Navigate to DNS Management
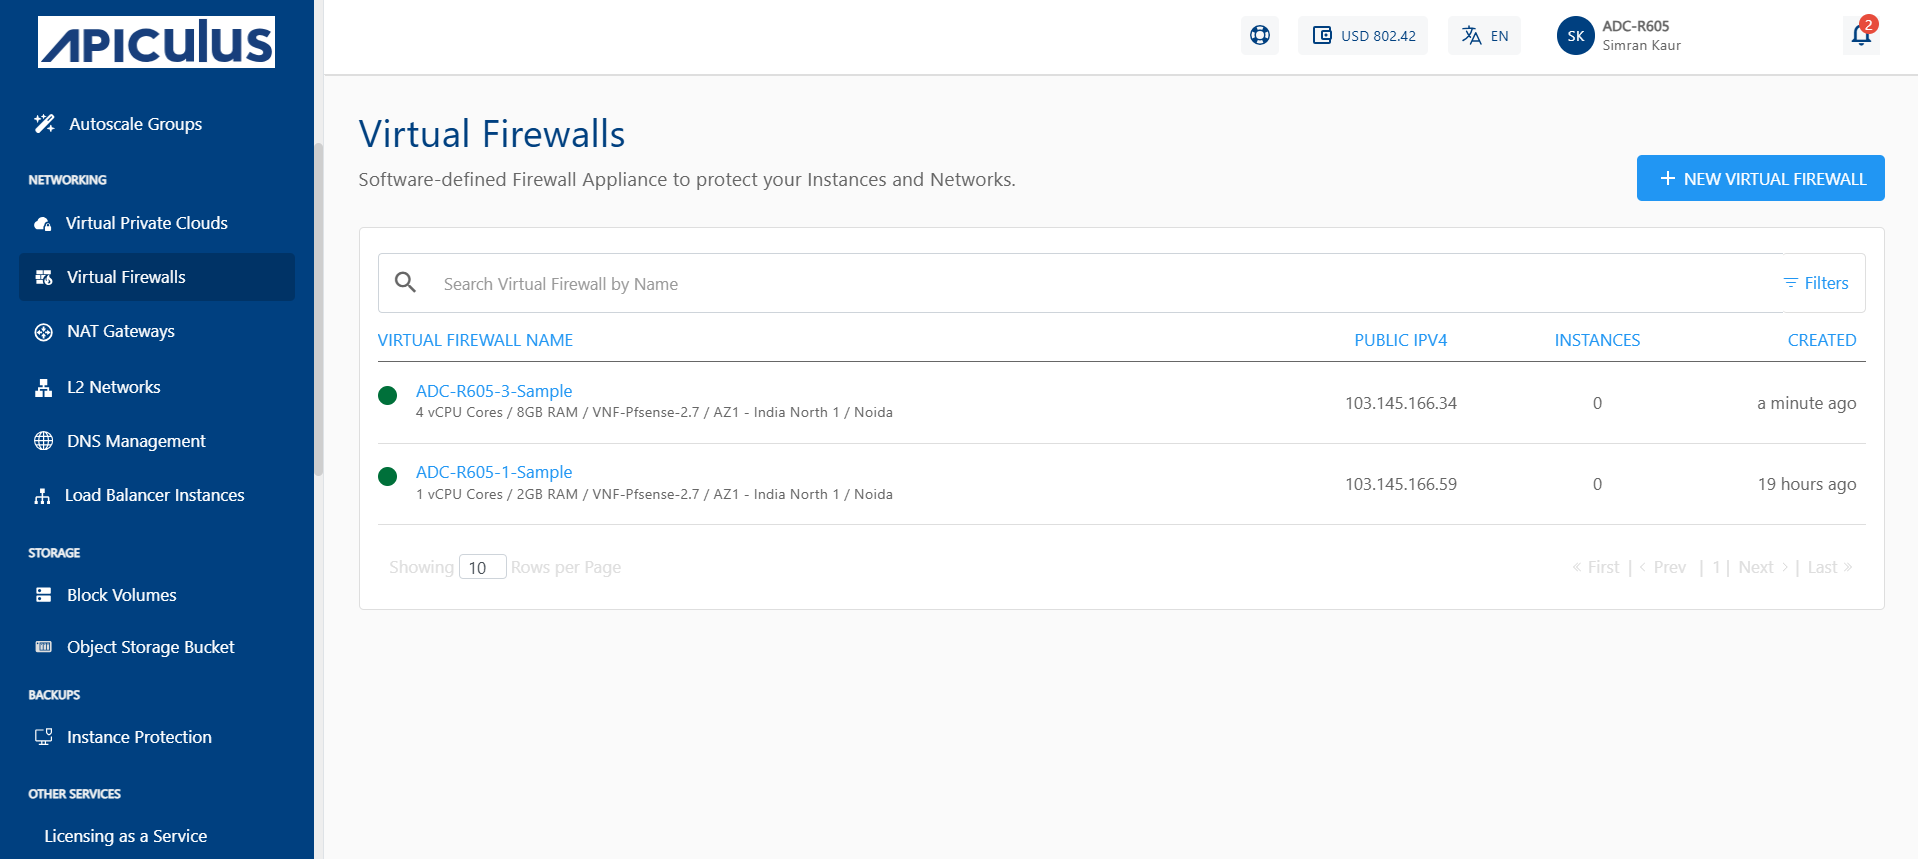The width and height of the screenshot is (1918, 859). click(x=136, y=441)
